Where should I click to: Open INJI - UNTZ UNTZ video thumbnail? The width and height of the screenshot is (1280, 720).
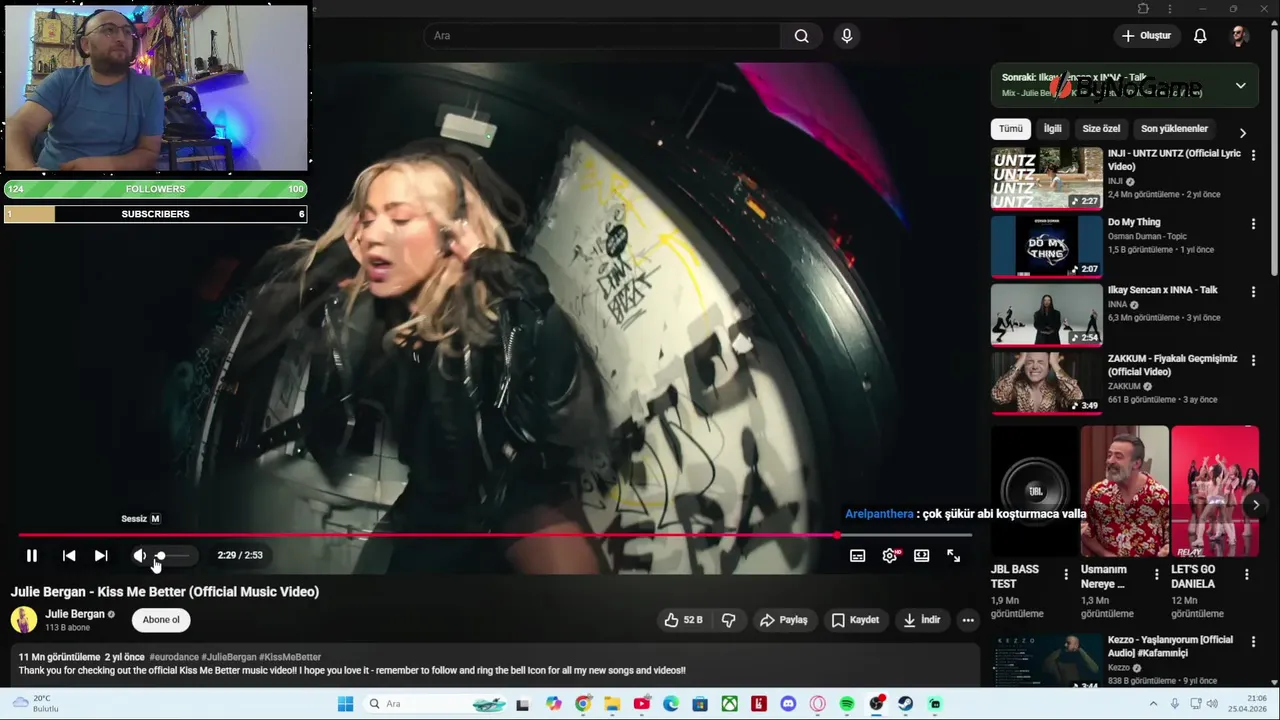click(x=1046, y=178)
